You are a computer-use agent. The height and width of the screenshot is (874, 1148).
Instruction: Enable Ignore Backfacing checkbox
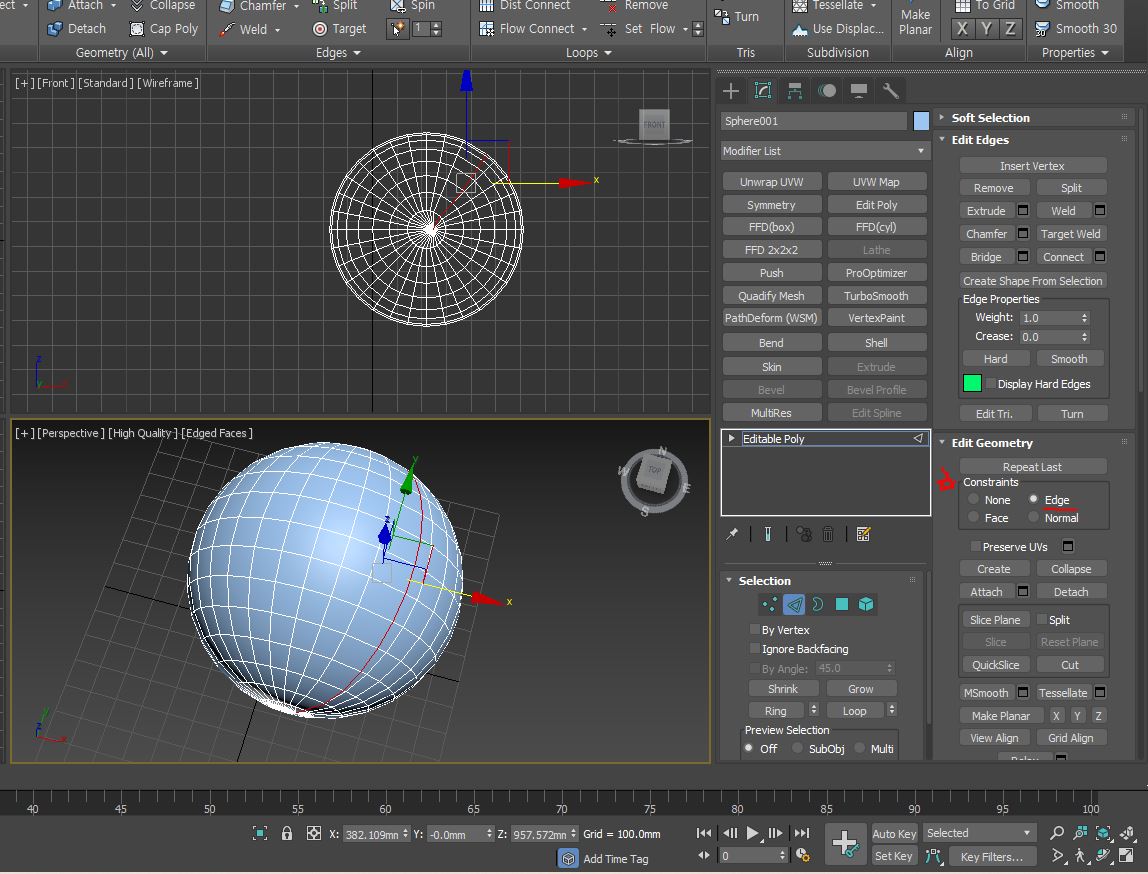point(755,649)
